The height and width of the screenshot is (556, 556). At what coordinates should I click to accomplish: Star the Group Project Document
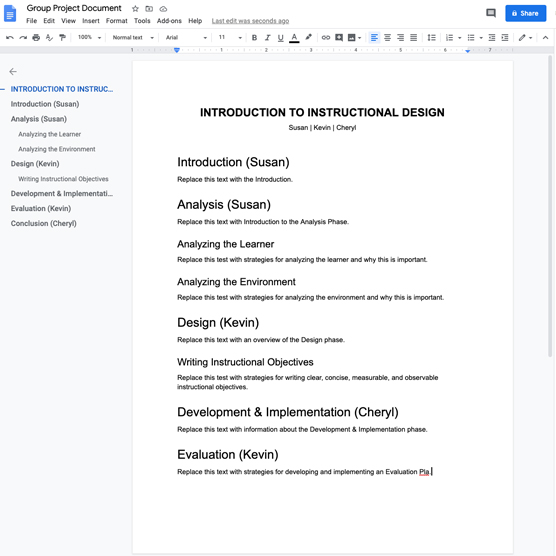point(135,9)
